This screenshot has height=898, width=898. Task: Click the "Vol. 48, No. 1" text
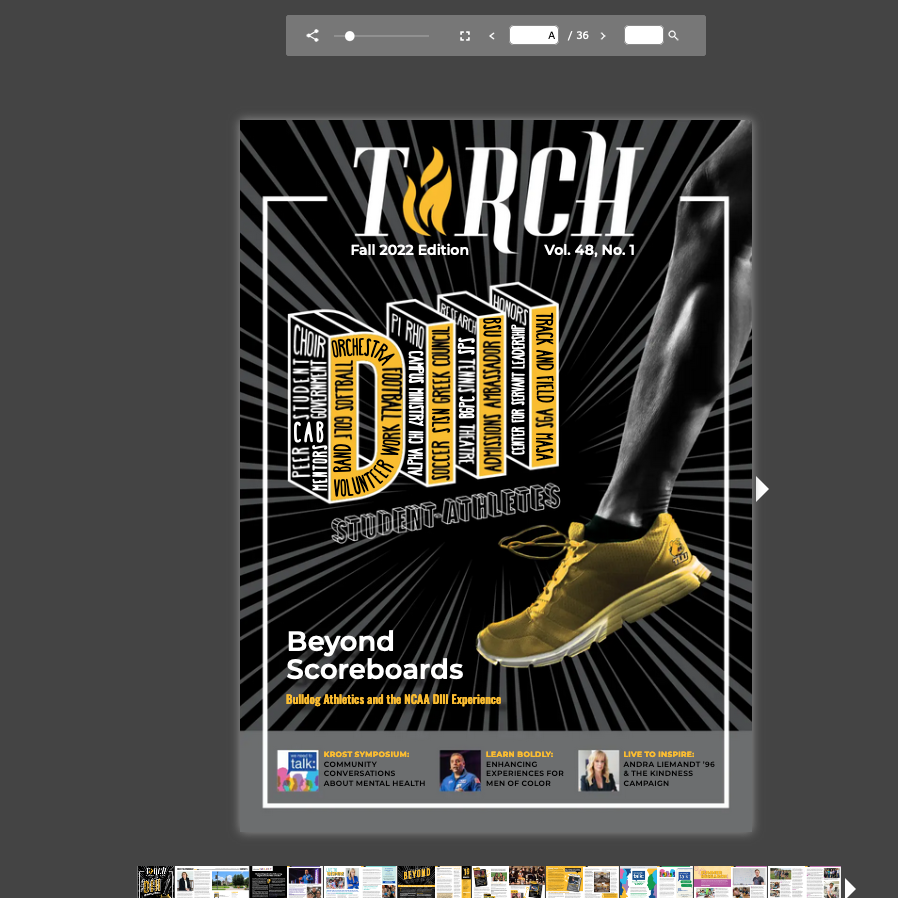click(x=589, y=250)
